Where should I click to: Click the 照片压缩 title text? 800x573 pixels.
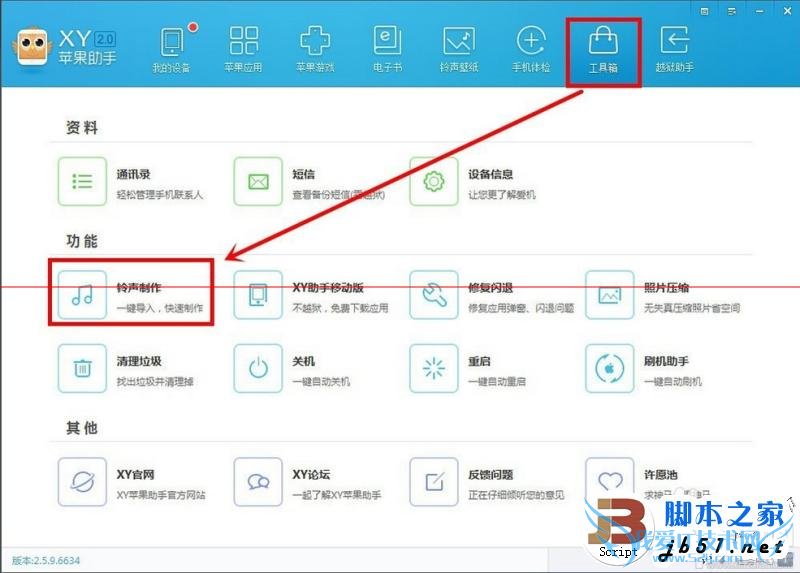pos(666,288)
